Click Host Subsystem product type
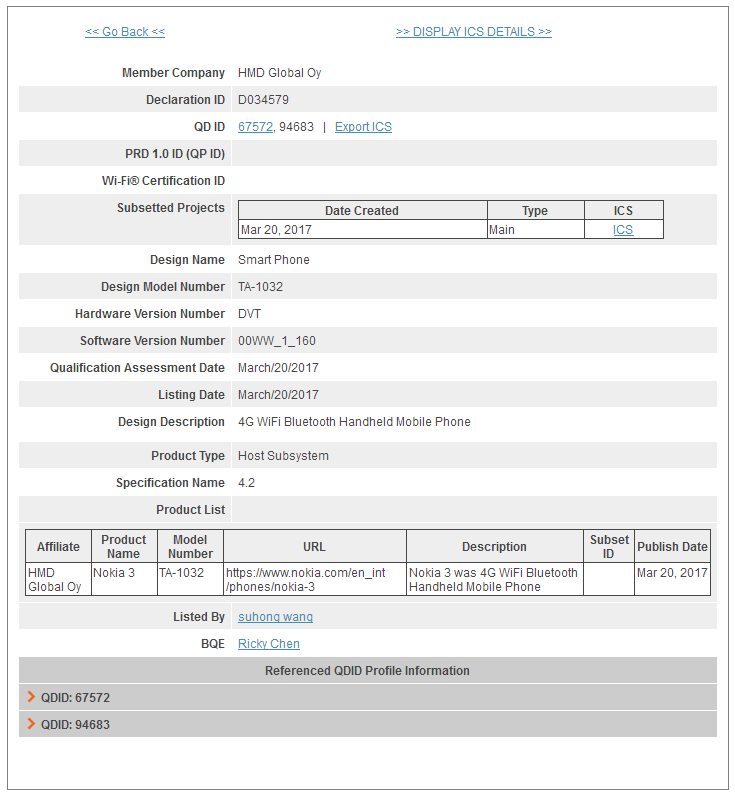Screen dimensions: 735x795 [x=283, y=456]
